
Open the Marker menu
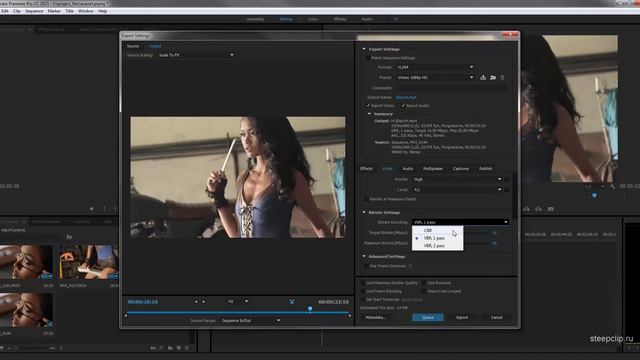click(x=54, y=11)
